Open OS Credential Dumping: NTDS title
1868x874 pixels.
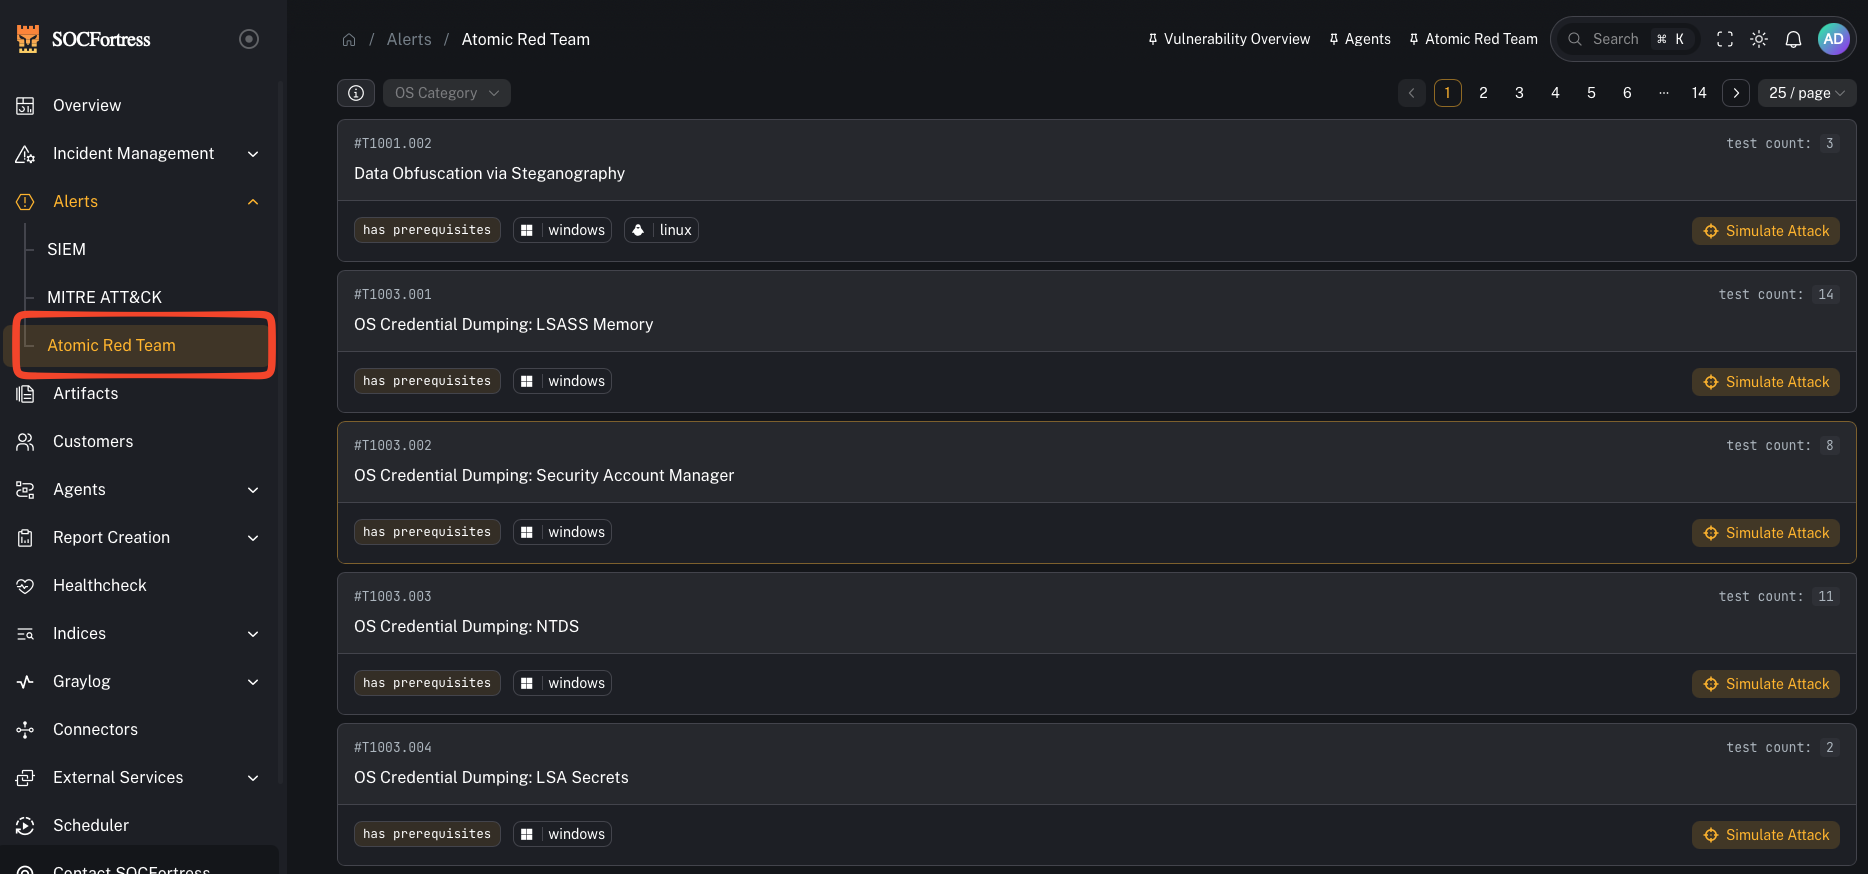466,627
